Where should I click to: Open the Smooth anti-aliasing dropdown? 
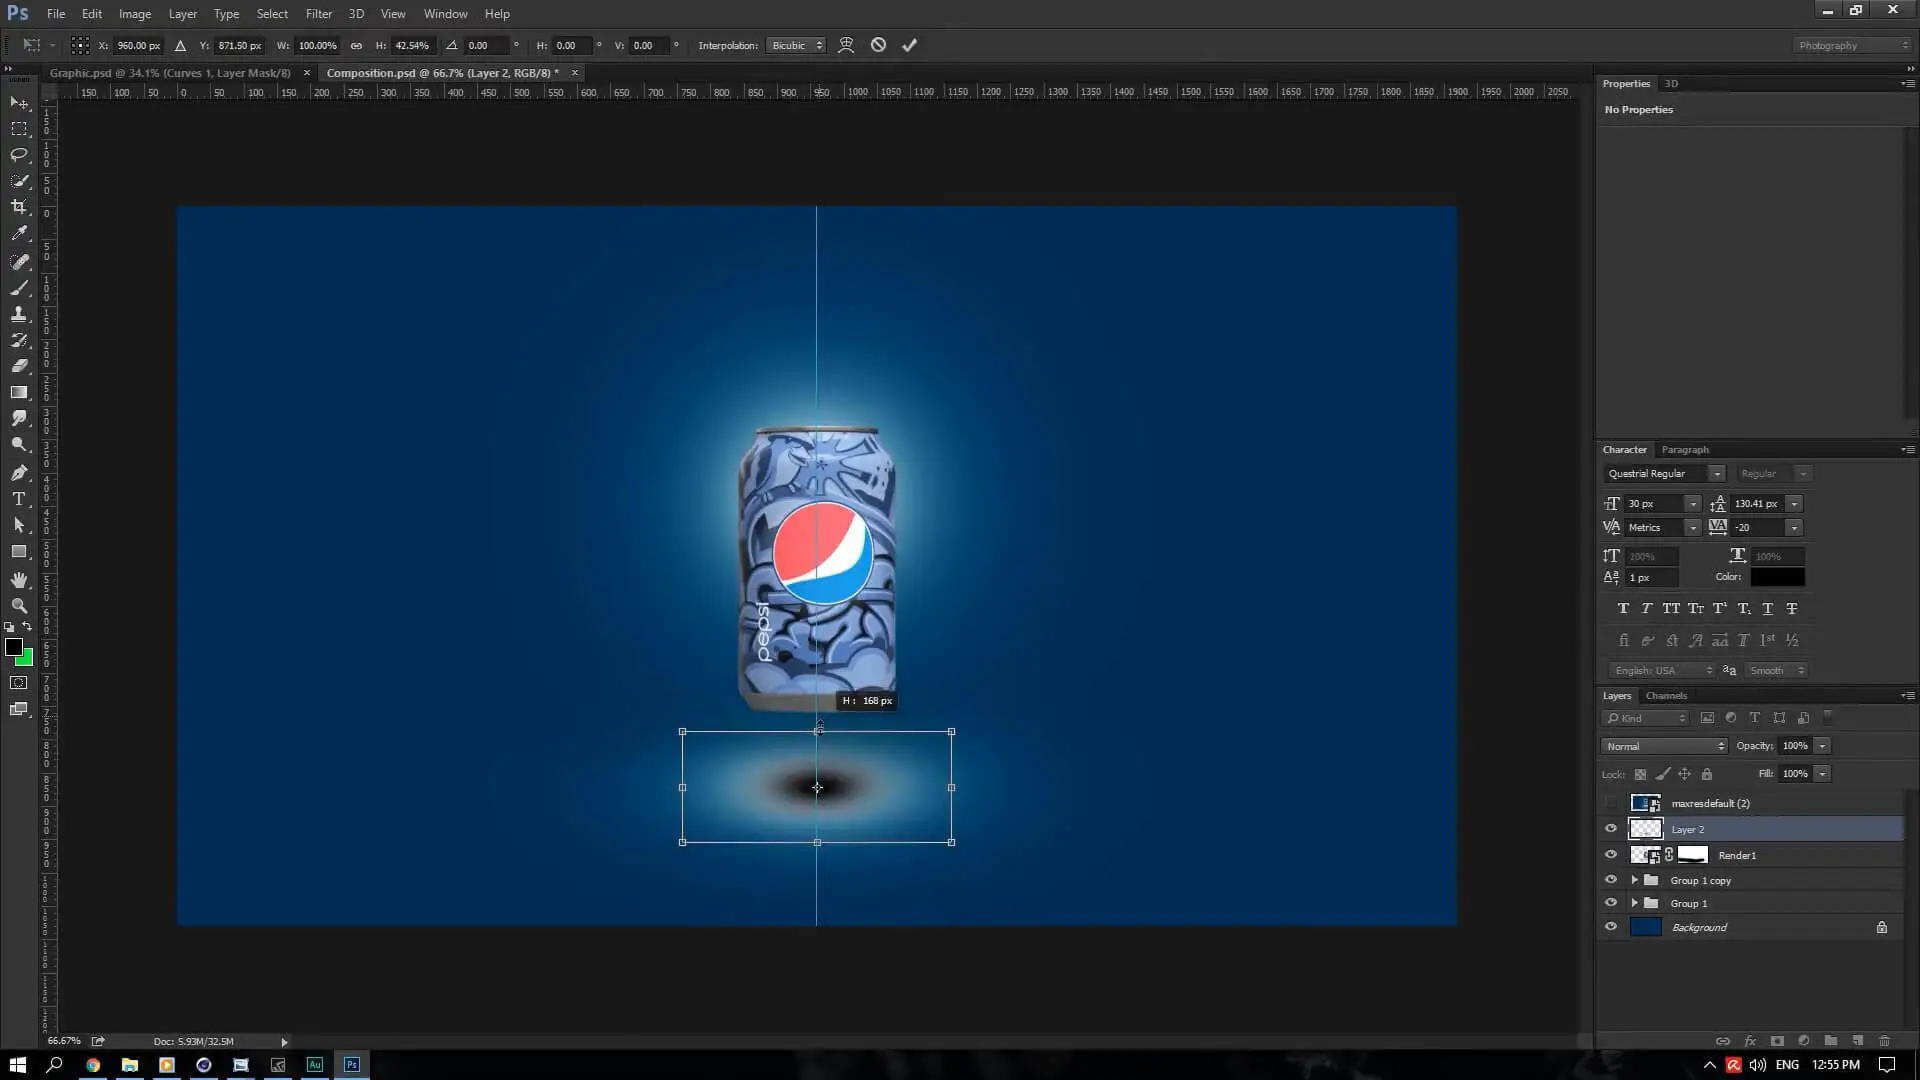[1775, 671]
